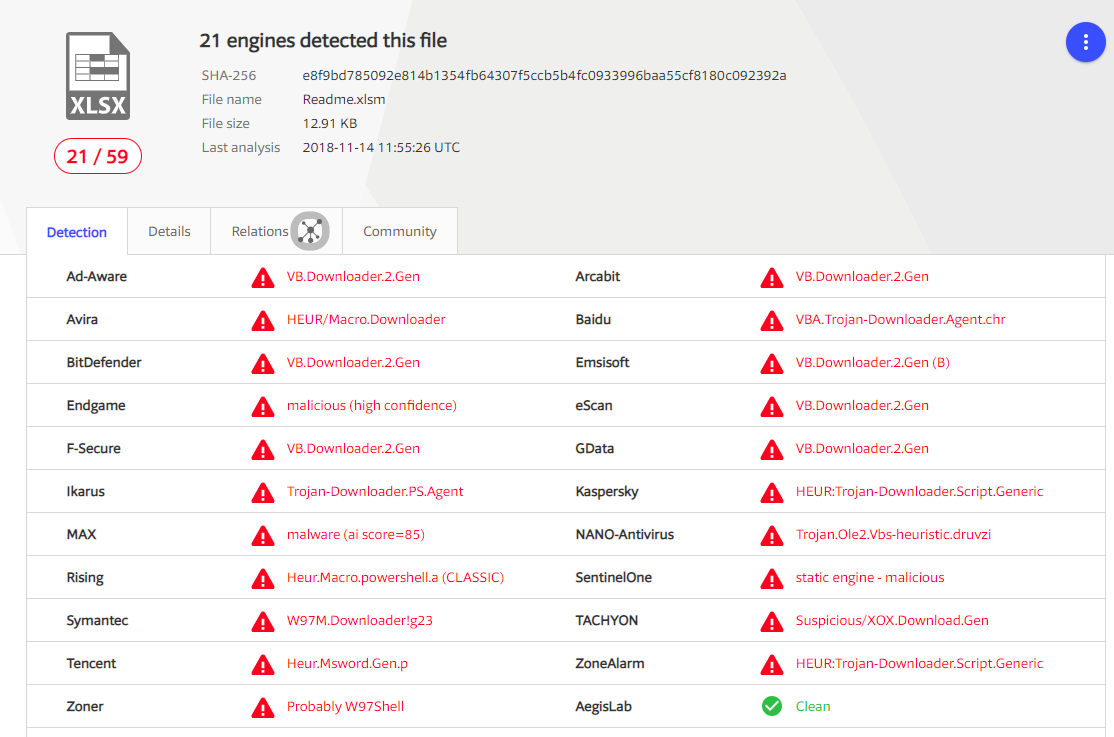
Task: Click the red warning icon beside Ad-Aware
Action: [262, 277]
